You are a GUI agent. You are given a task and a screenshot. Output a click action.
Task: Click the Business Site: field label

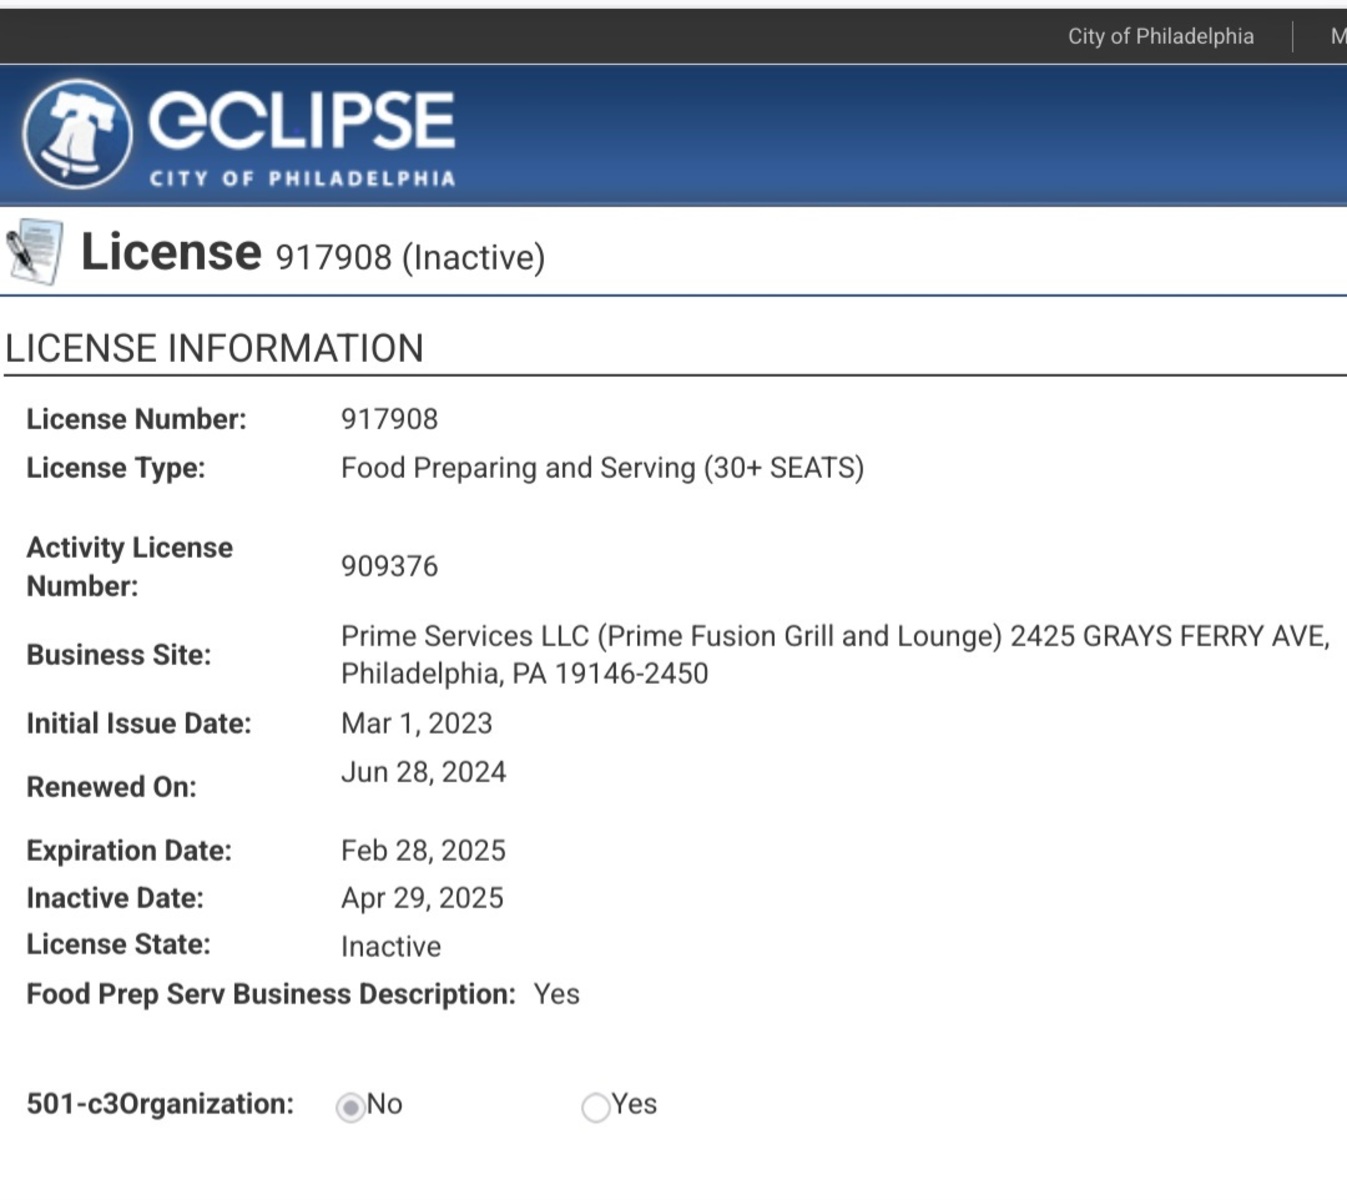tap(118, 655)
